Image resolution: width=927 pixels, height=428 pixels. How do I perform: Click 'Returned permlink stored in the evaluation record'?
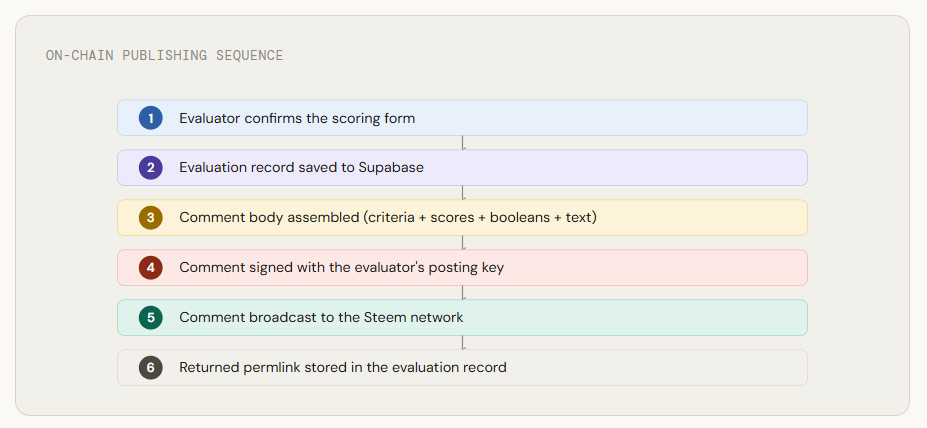coord(343,368)
